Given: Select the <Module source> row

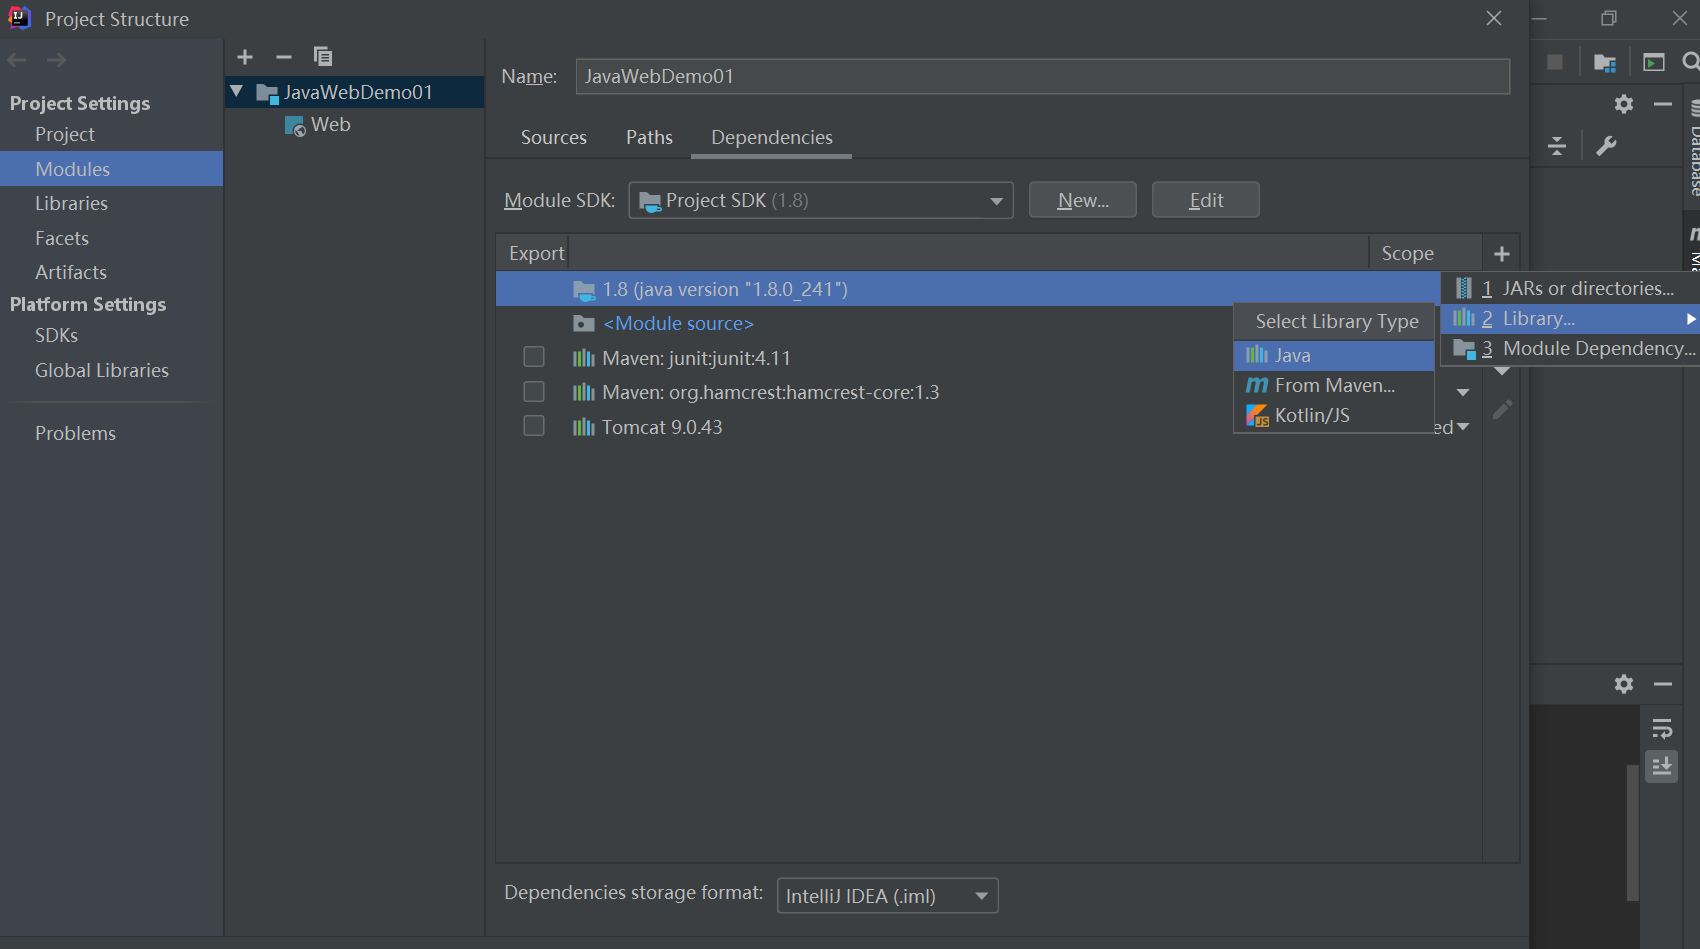Looking at the screenshot, I should (678, 323).
